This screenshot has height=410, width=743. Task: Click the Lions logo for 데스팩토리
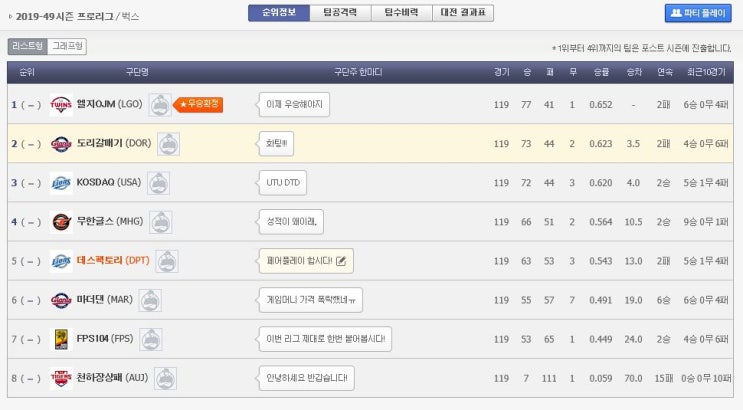(61, 261)
